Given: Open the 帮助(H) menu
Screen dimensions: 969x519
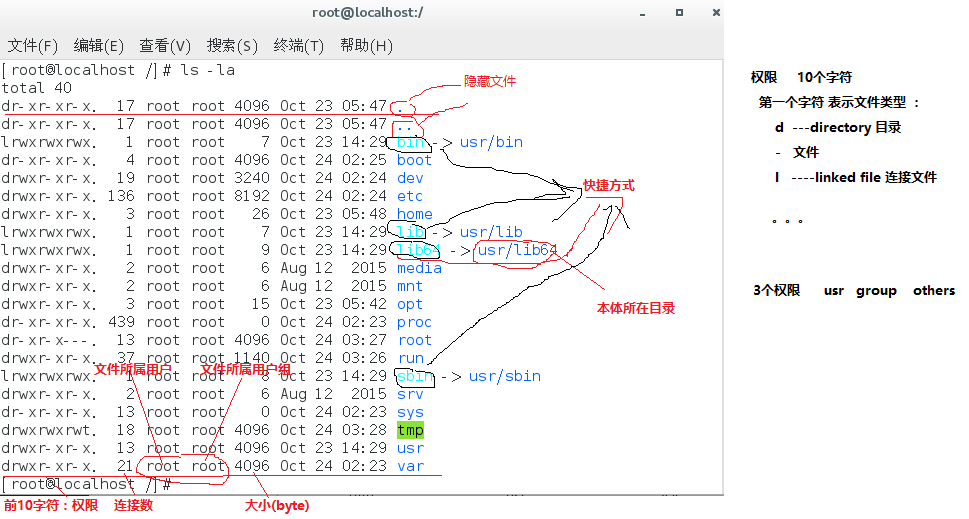Looking at the screenshot, I should coord(366,46).
